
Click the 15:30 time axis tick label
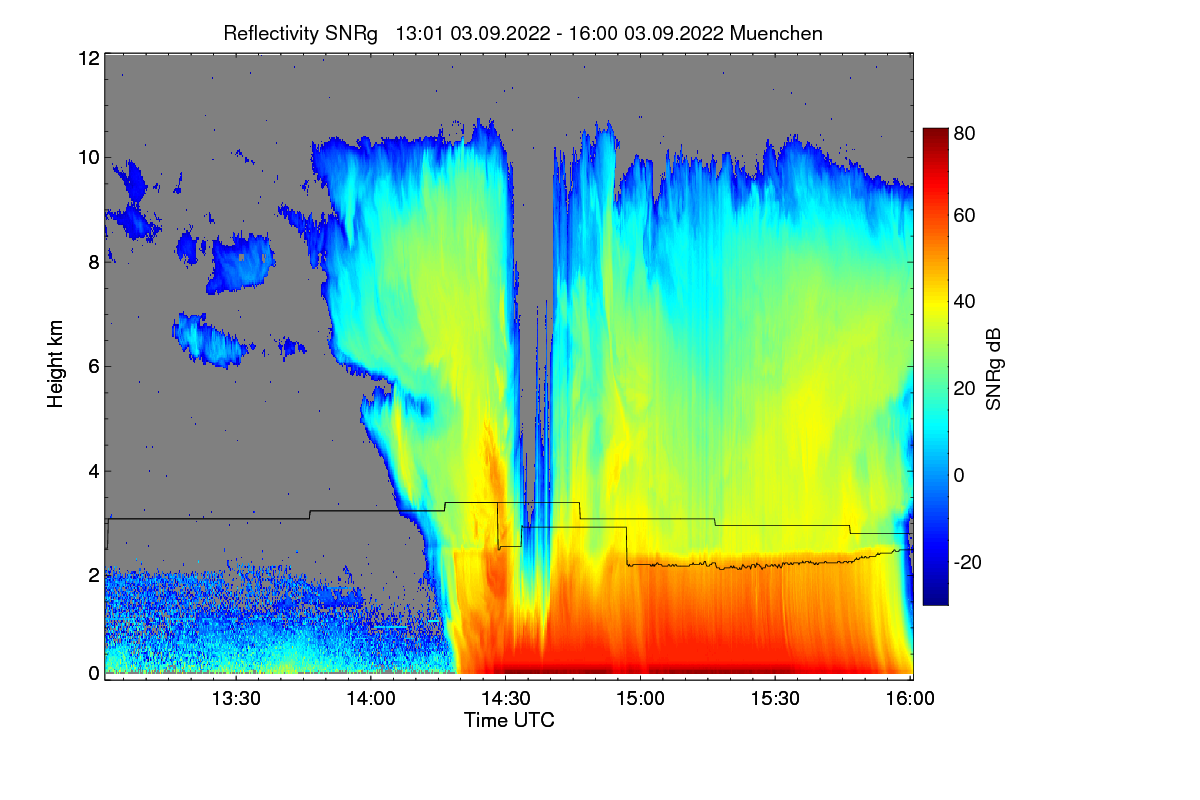(775, 699)
